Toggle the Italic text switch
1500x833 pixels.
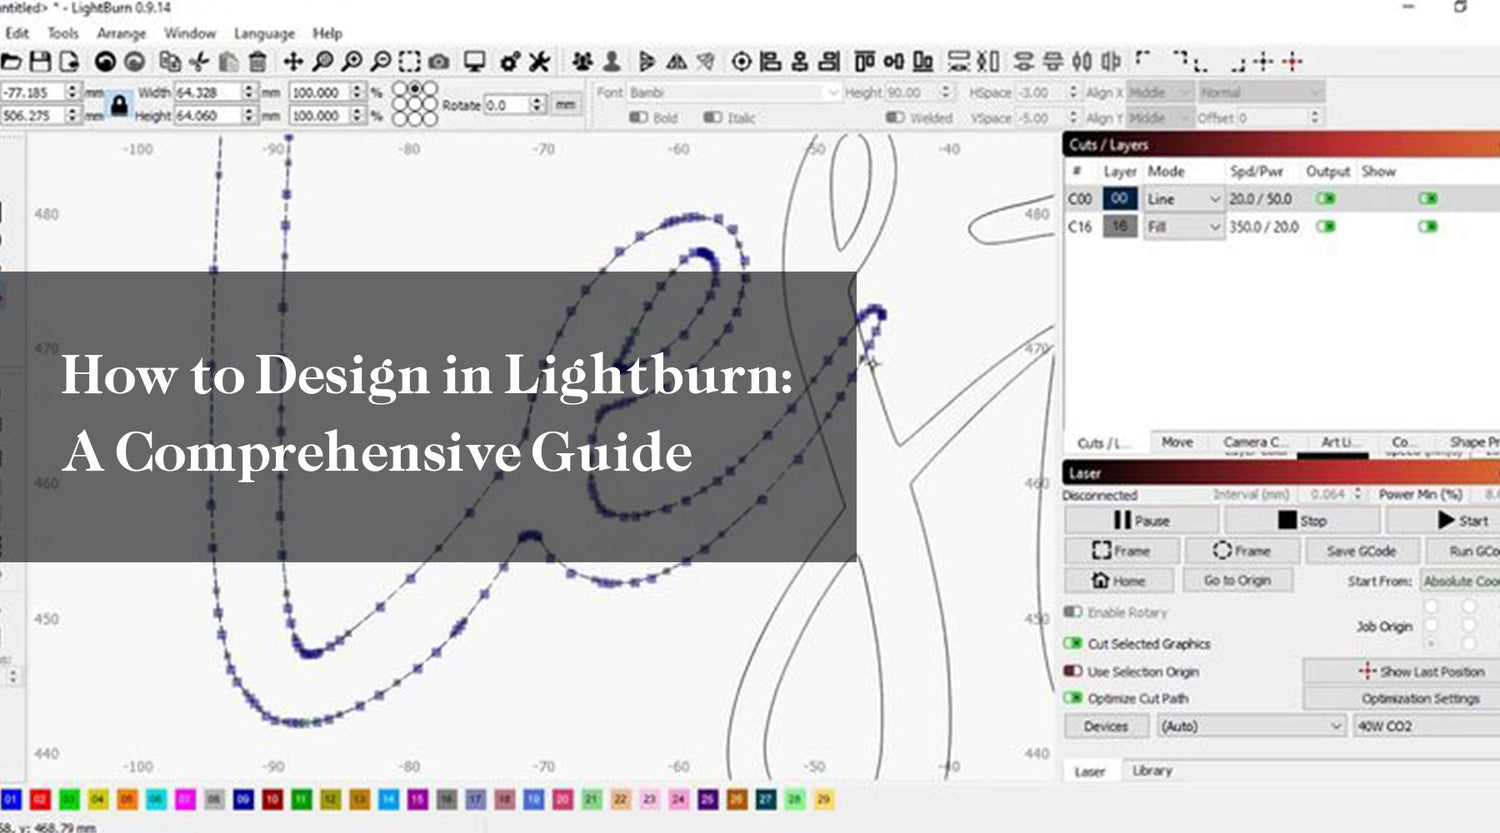712,118
